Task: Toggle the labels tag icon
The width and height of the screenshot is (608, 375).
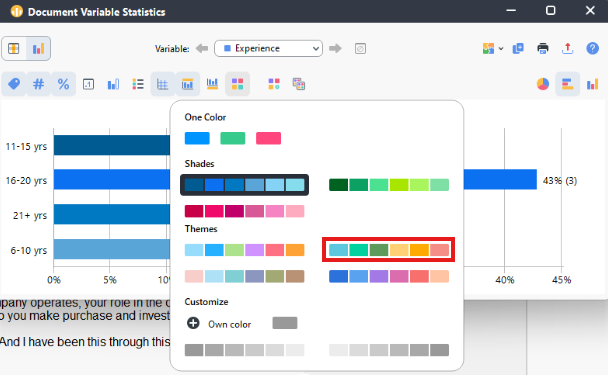Action: click(14, 84)
